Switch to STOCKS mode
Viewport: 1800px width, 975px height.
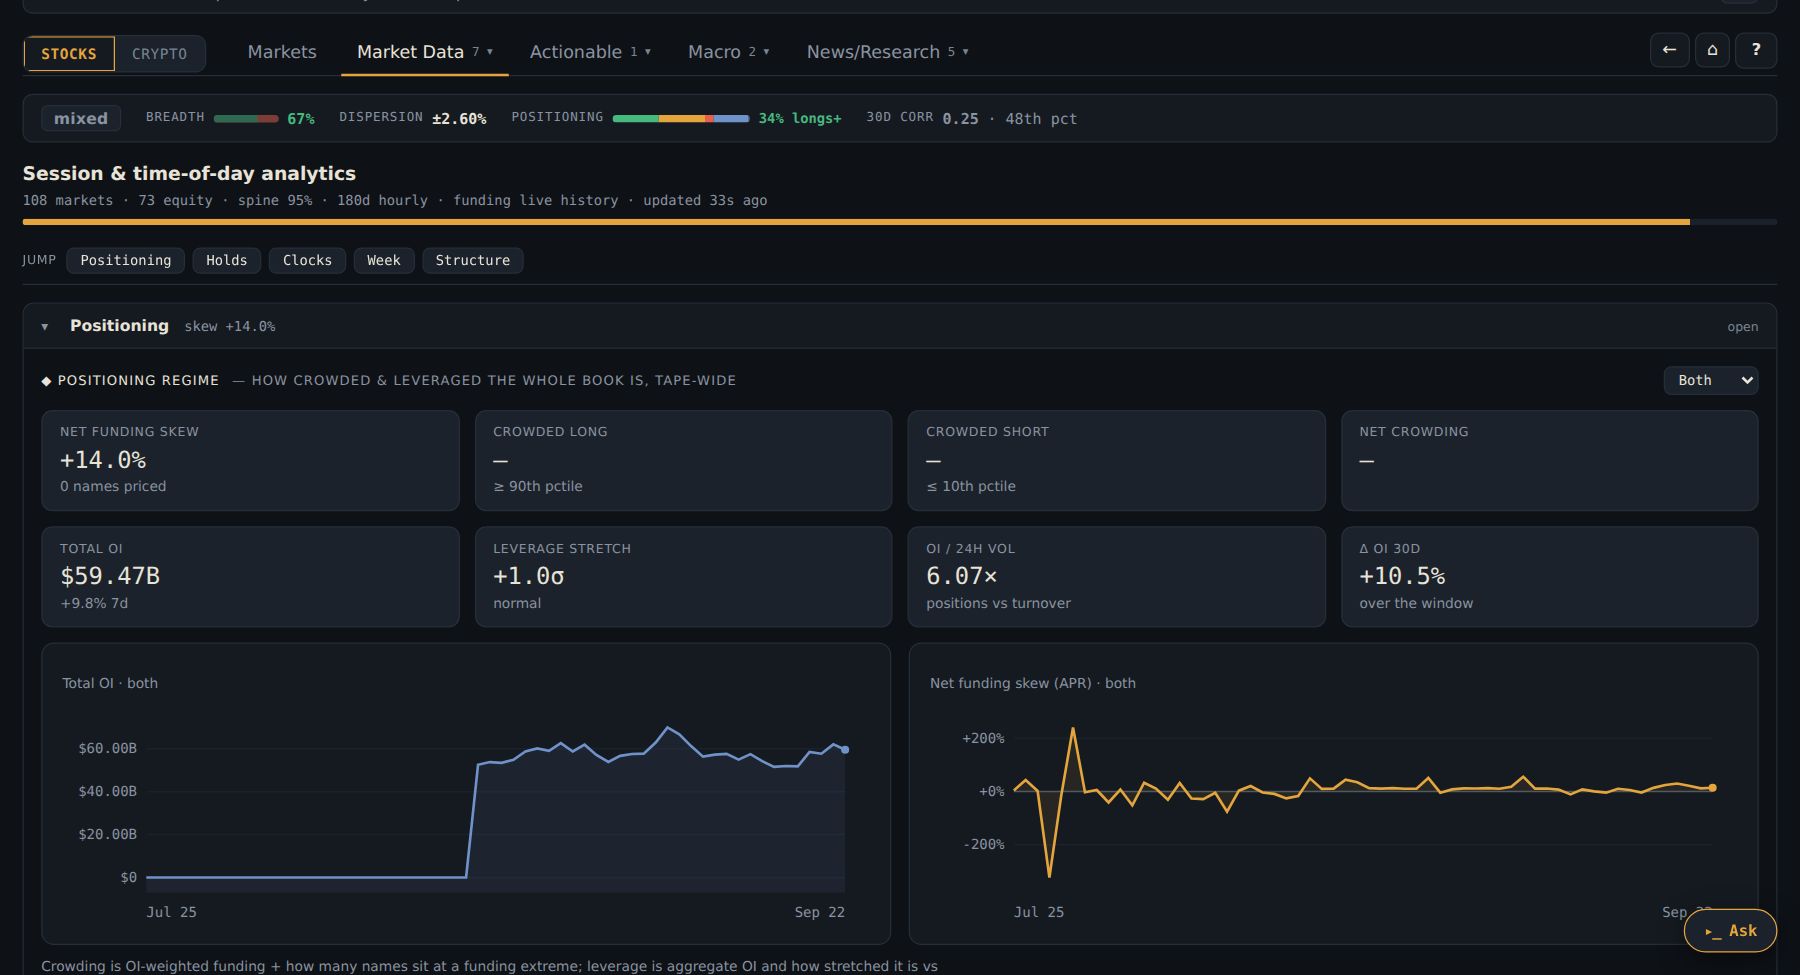click(69, 54)
